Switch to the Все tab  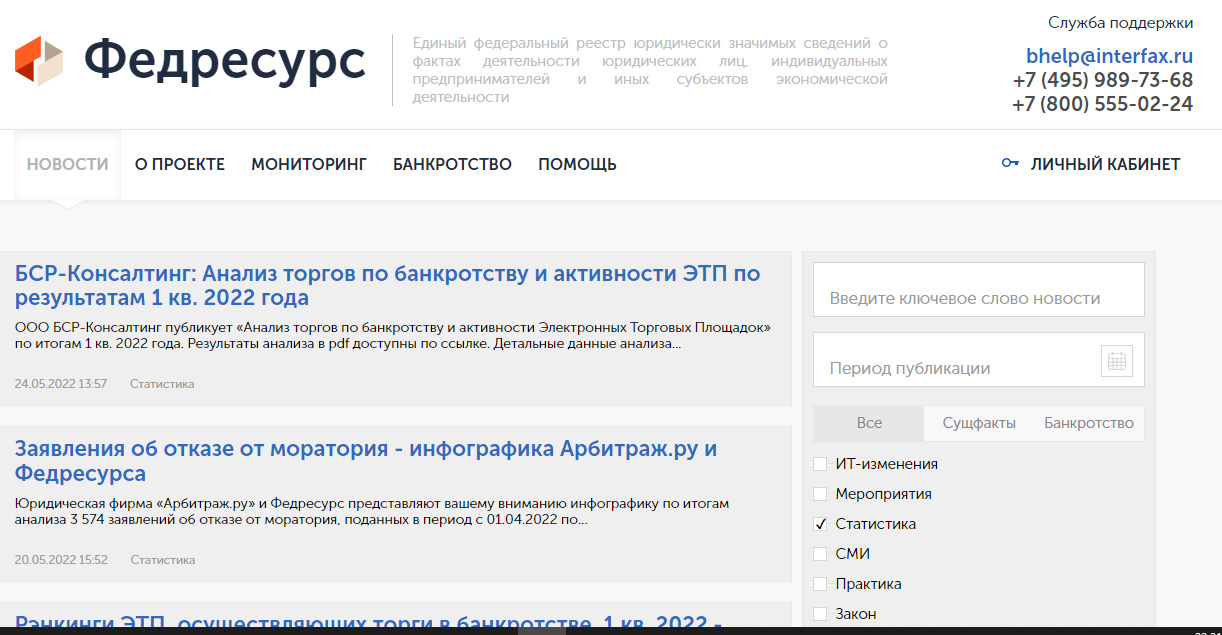tap(869, 423)
